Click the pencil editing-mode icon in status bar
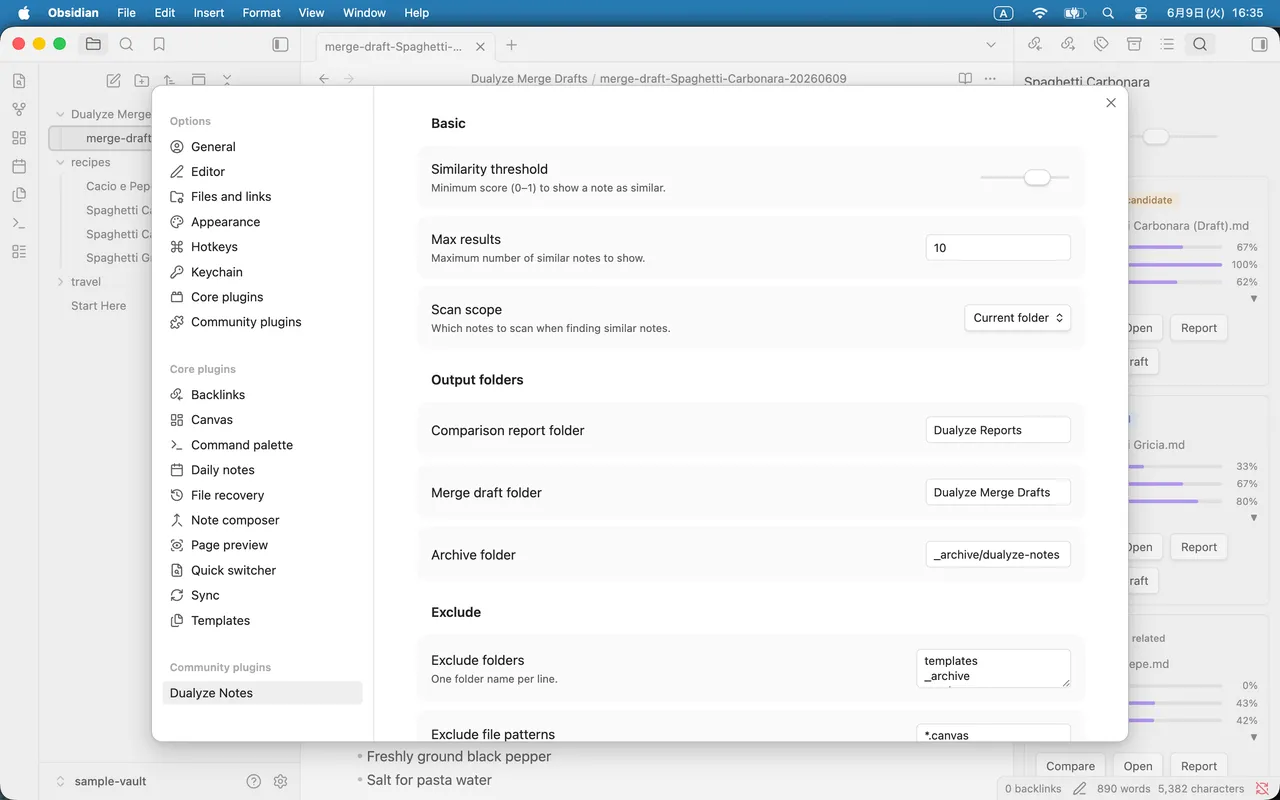 click(x=1079, y=789)
